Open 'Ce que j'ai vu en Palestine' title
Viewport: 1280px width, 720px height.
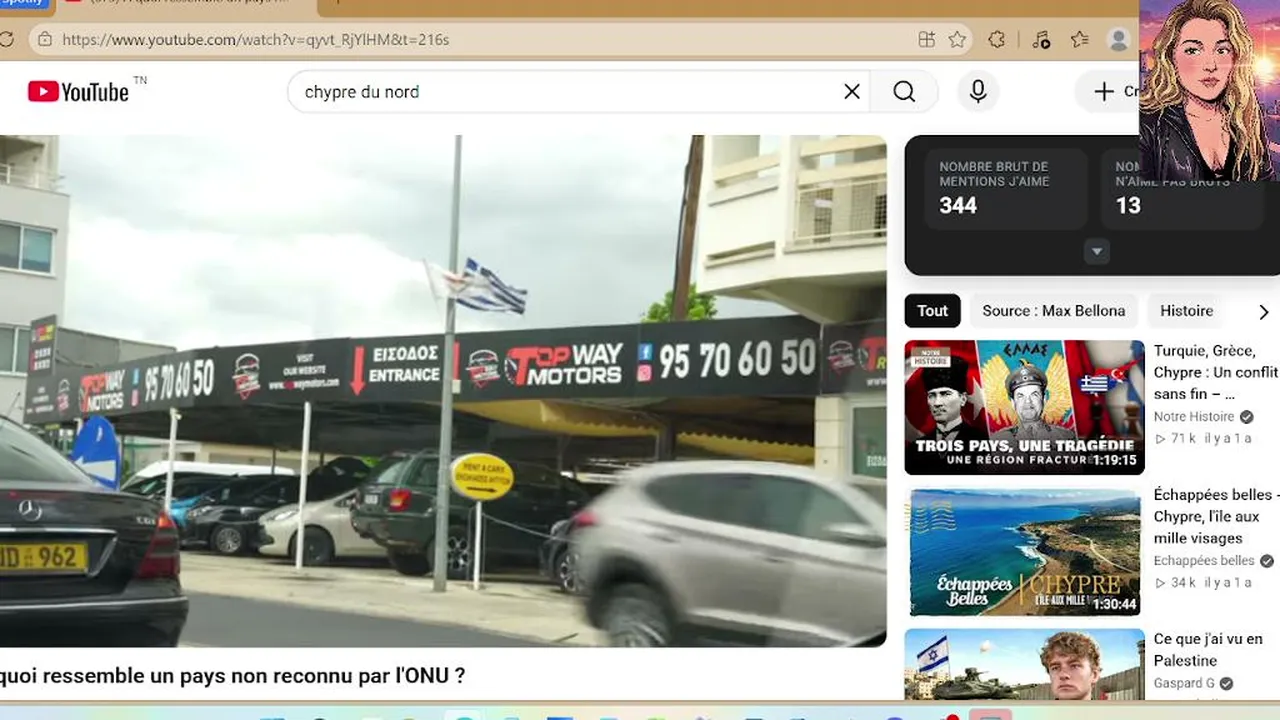tap(1208, 650)
